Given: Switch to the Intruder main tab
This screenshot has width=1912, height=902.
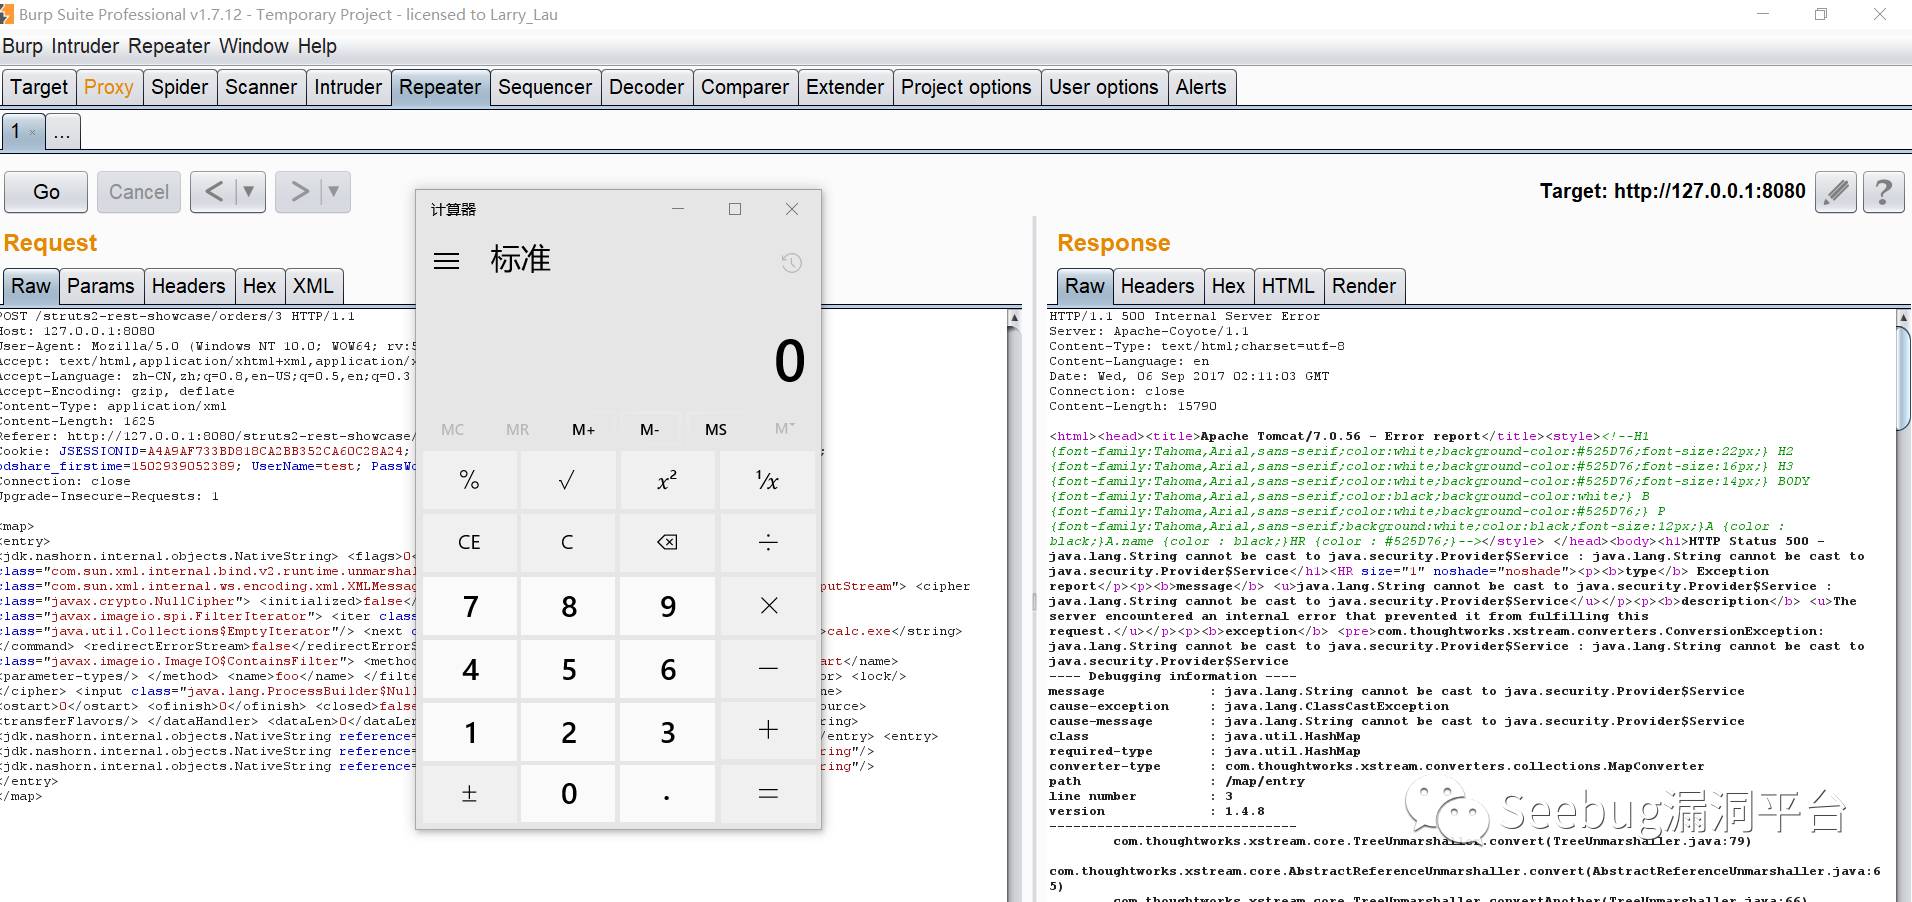Looking at the screenshot, I should 348,87.
